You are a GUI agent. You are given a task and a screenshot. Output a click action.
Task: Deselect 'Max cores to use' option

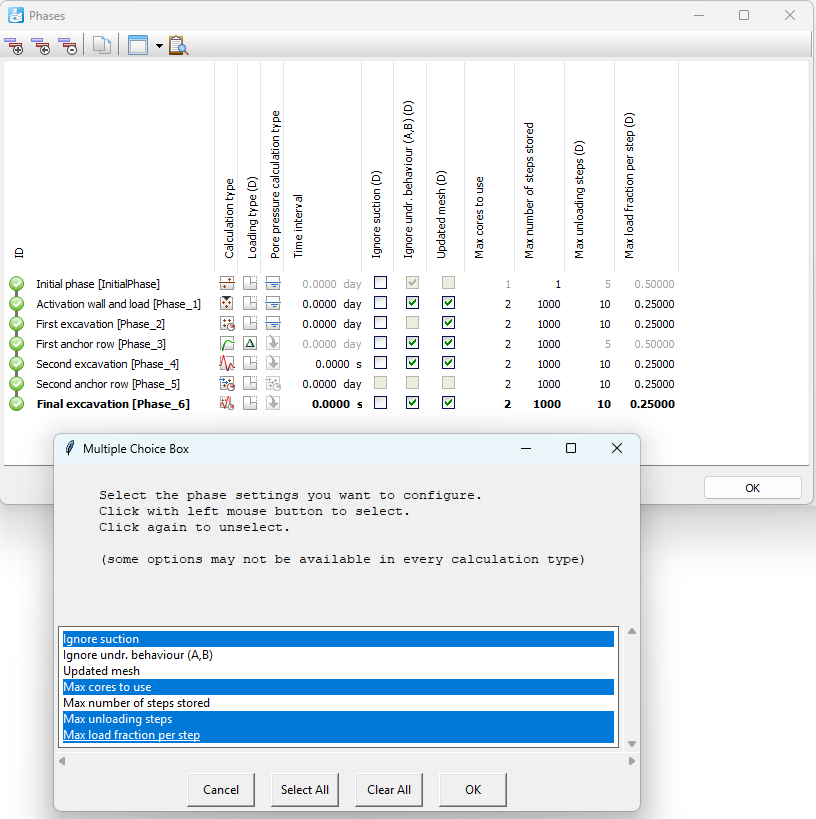tap(107, 687)
